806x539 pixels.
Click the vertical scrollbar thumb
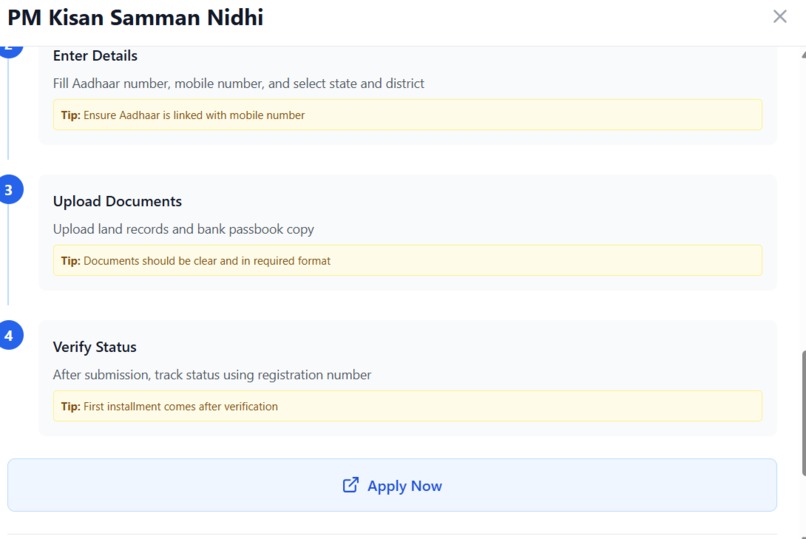[803, 413]
